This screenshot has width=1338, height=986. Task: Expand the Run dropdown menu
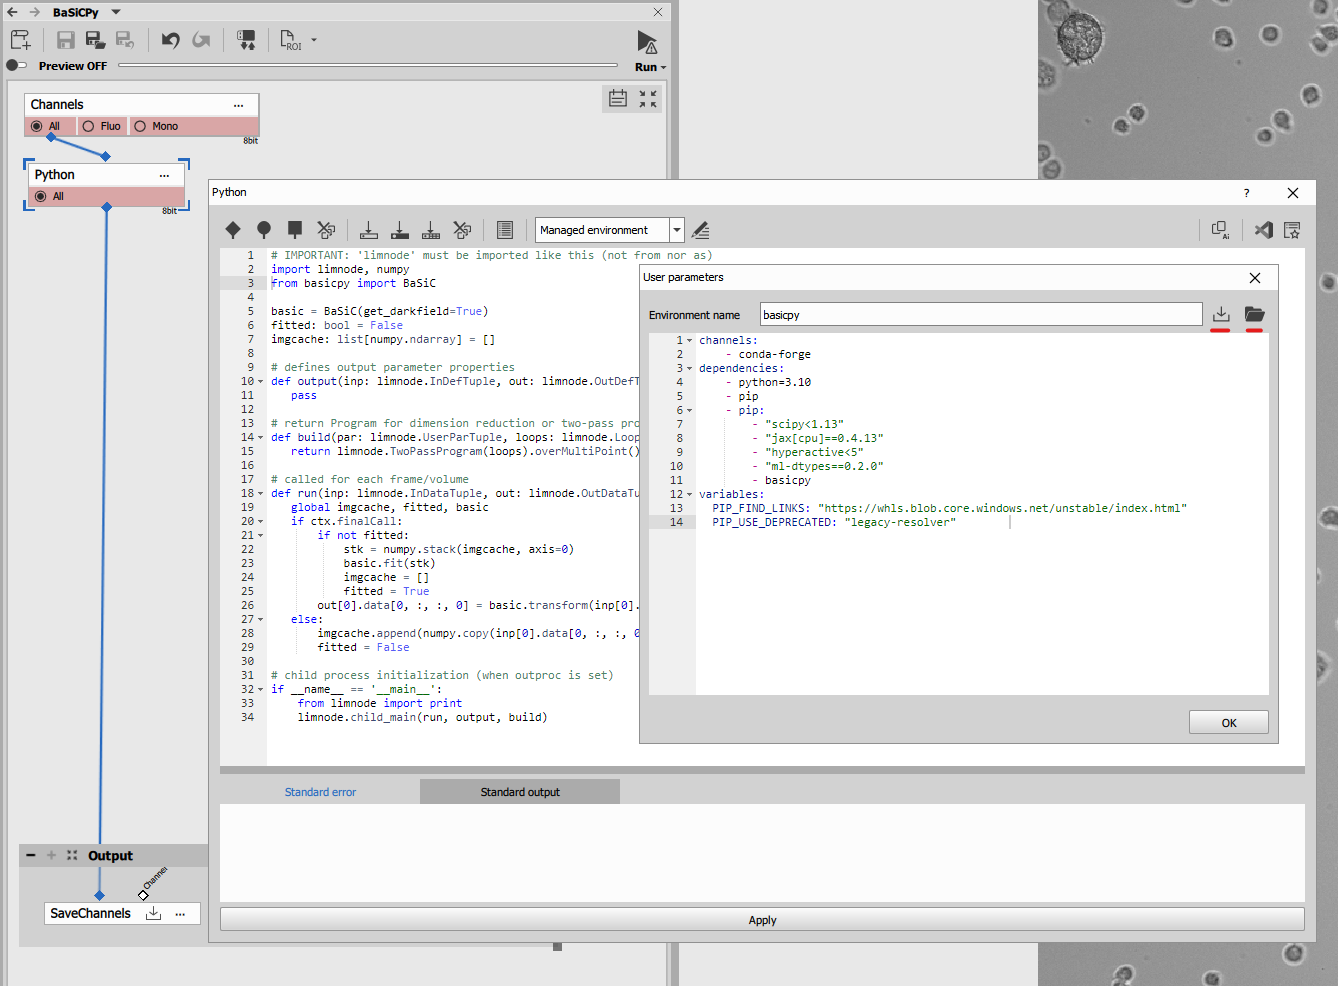tap(663, 68)
